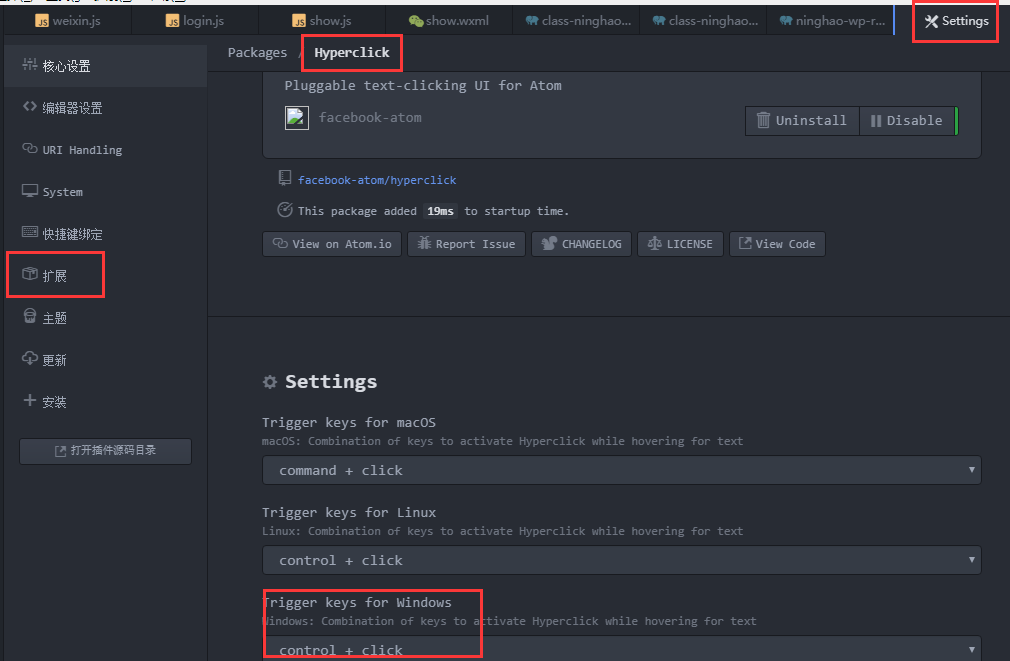The width and height of the screenshot is (1010, 661).
Task: Disable the Hyperclick package
Action: pyautogui.click(x=906, y=120)
